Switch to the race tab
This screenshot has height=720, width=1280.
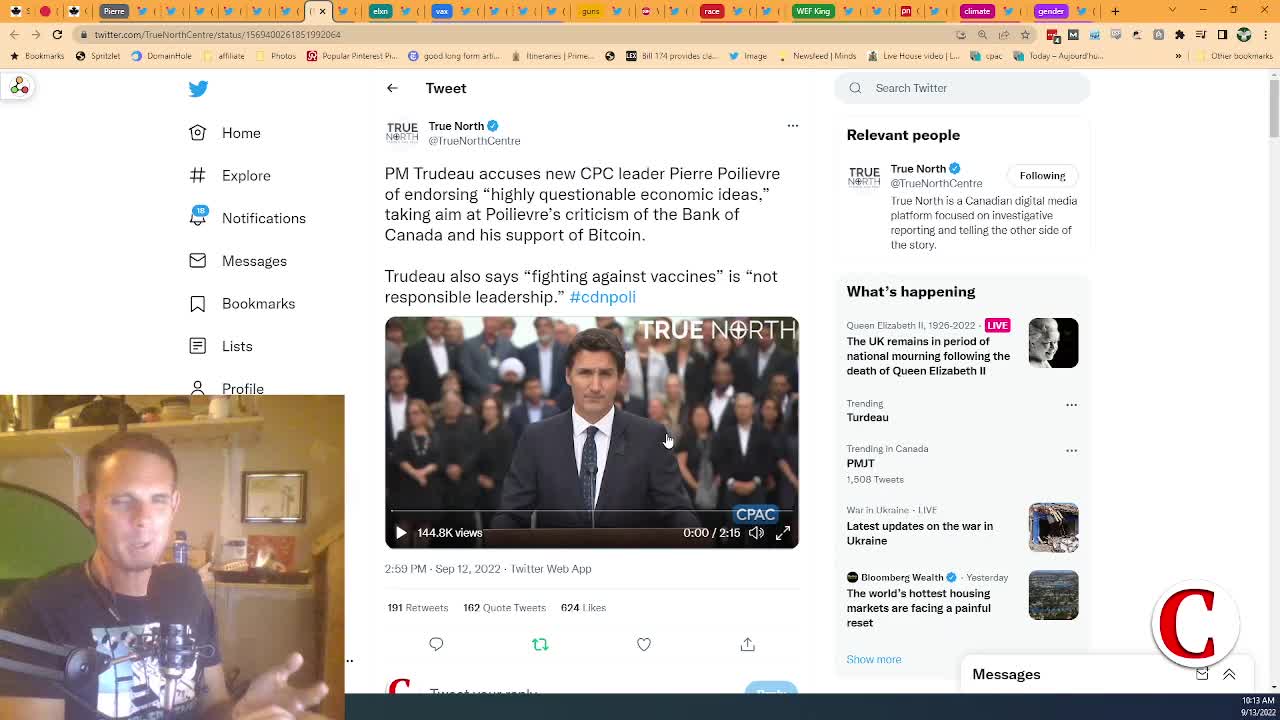[x=711, y=11]
